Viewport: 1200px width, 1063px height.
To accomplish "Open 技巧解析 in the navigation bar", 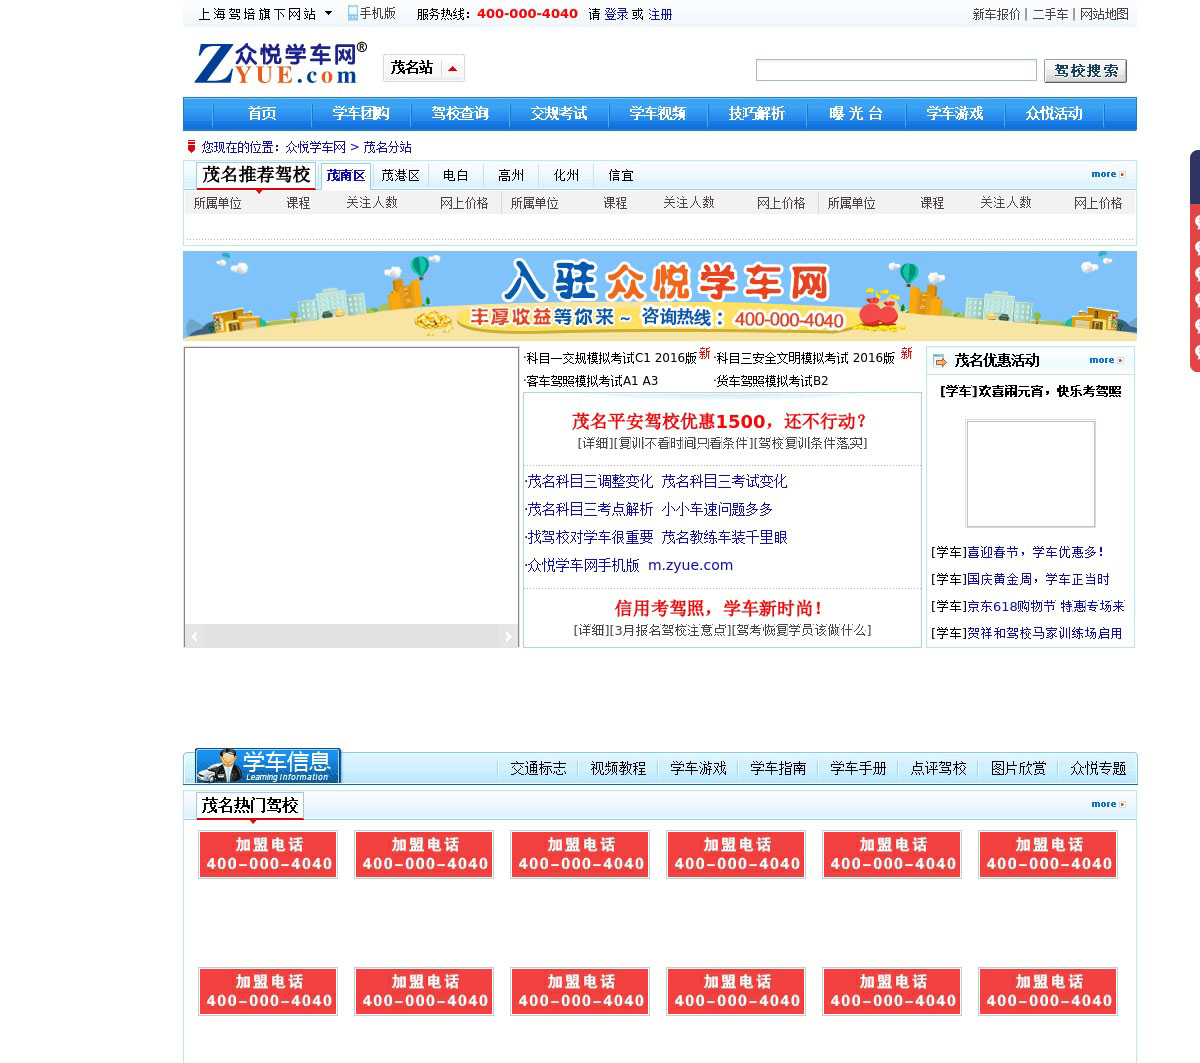I will click(x=757, y=114).
